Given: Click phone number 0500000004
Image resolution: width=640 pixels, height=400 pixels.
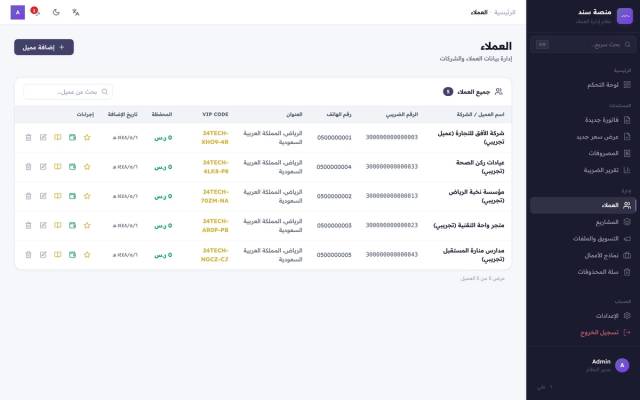Looking at the screenshot, I should [334, 167].
